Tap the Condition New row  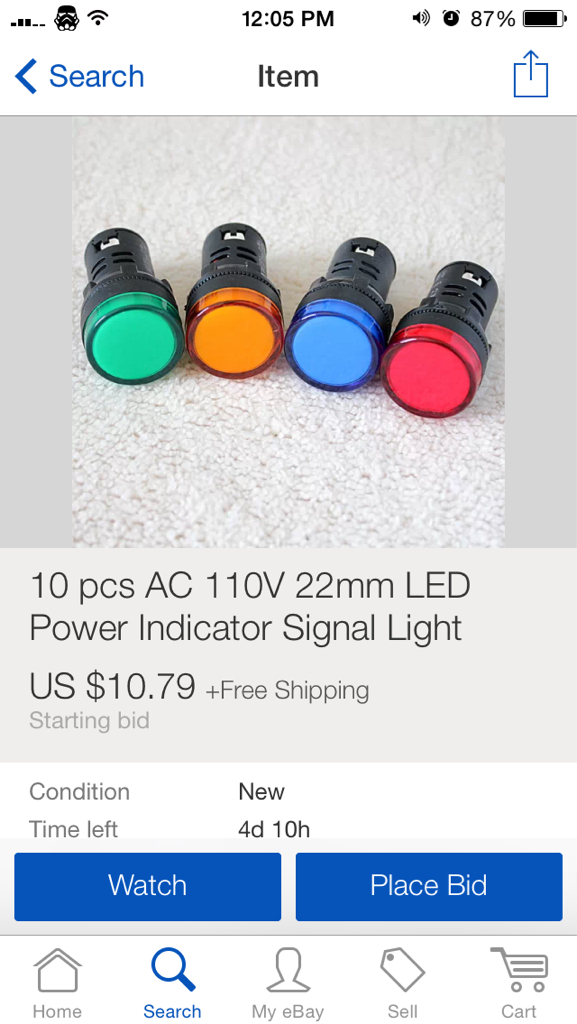coord(288,792)
